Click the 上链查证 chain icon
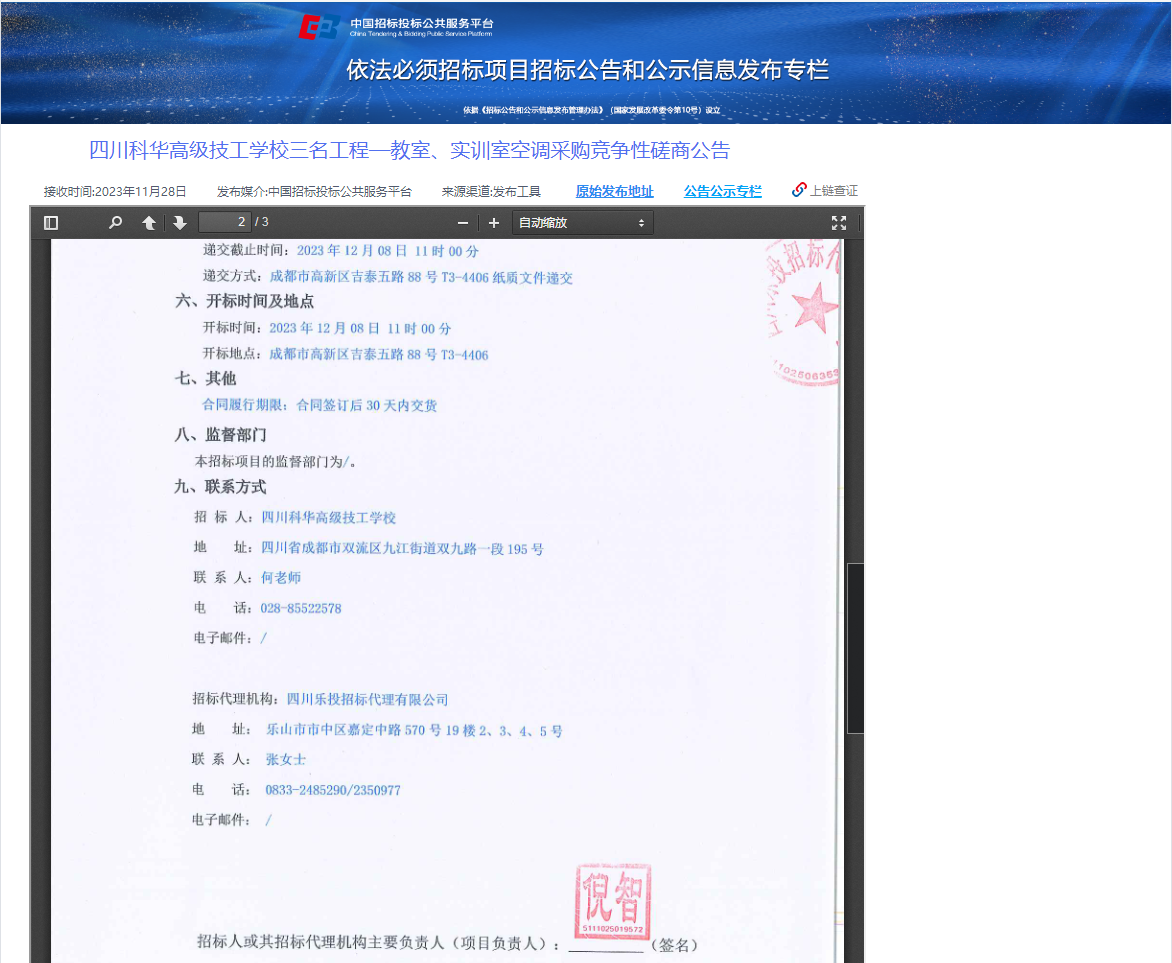This screenshot has width=1172, height=963. (799, 190)
